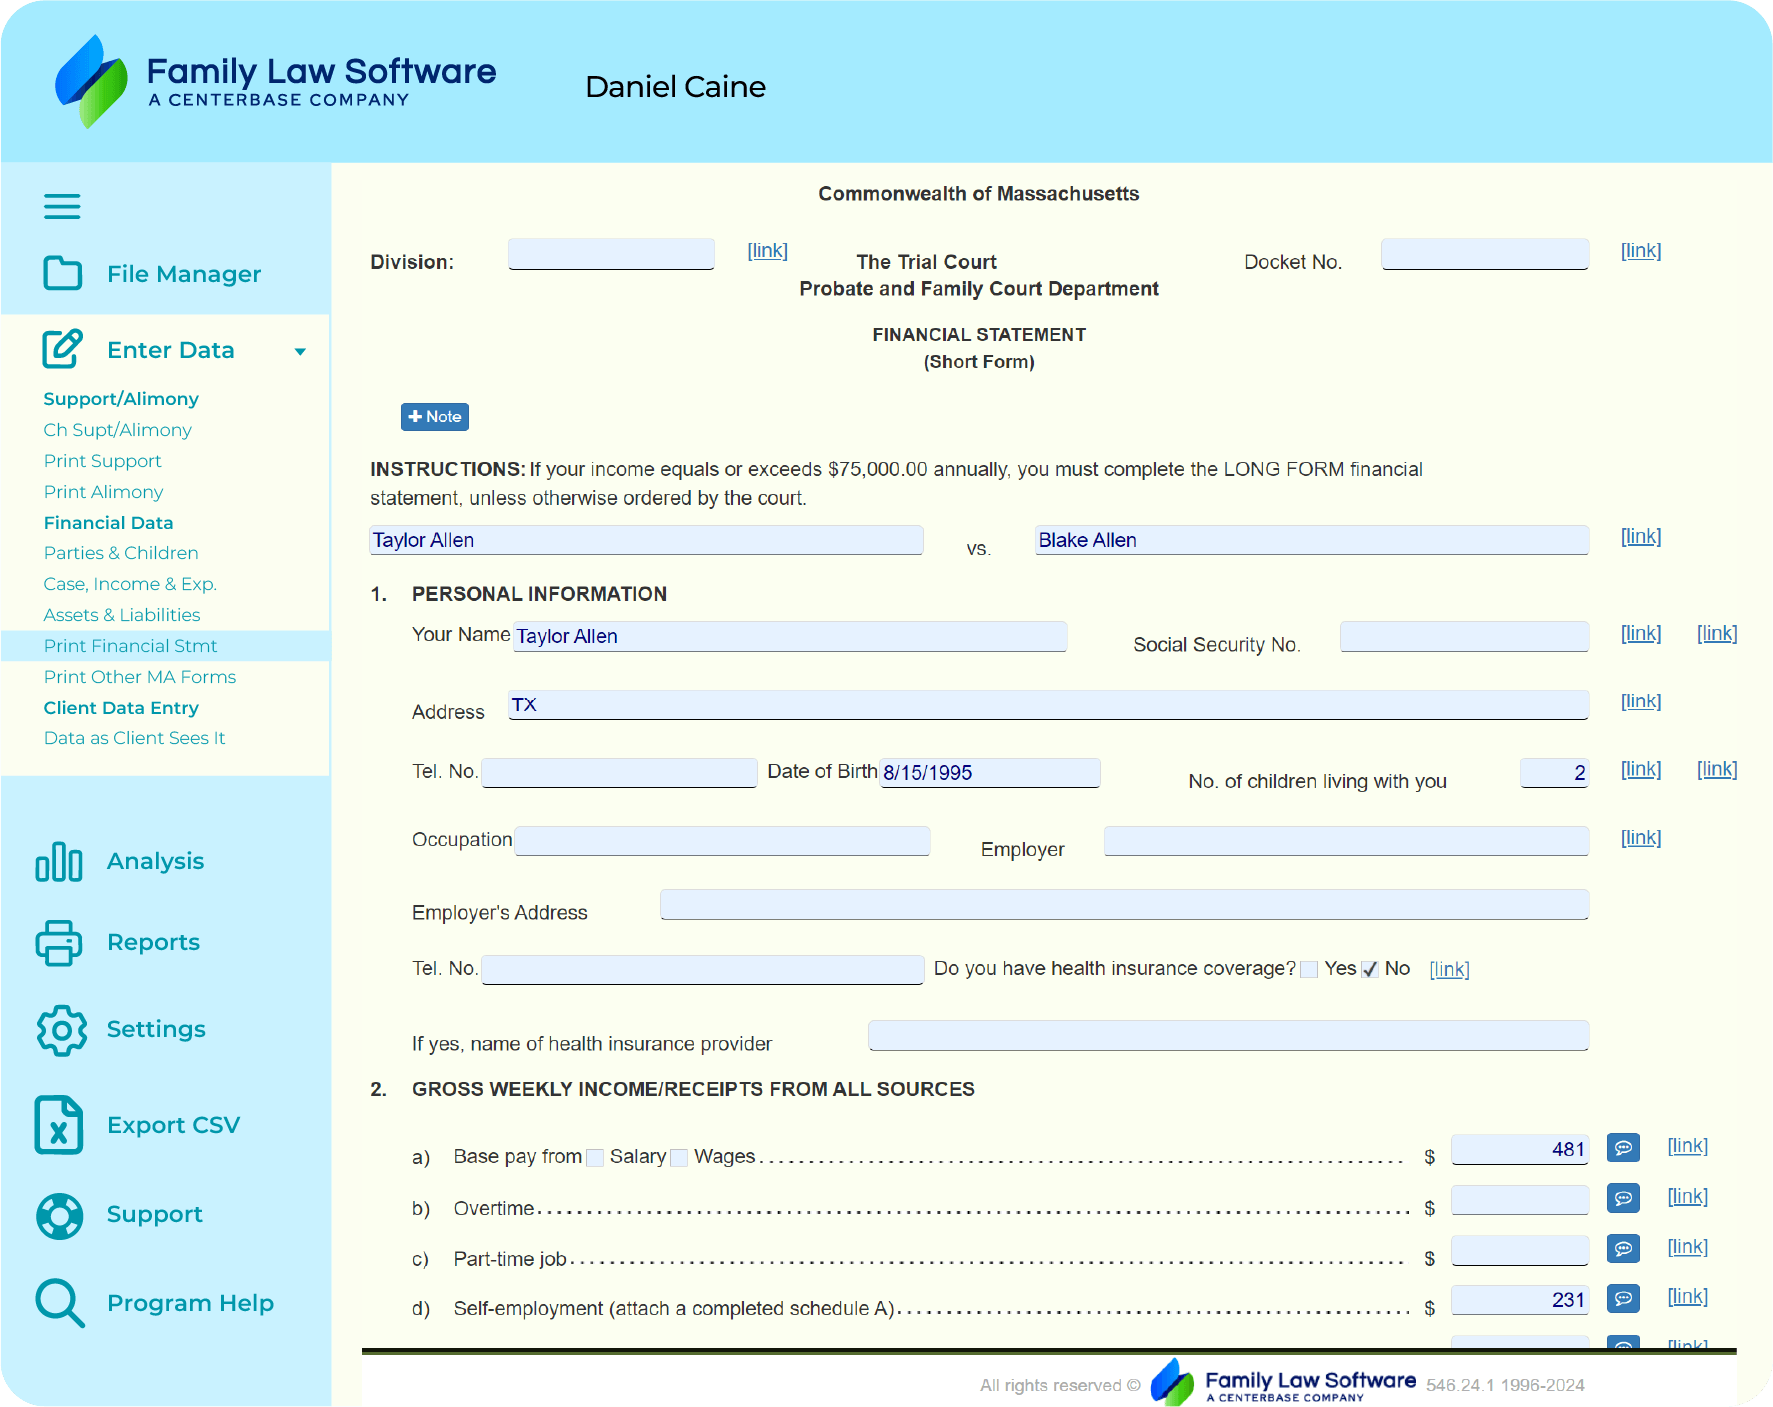
Task: Collapse the Enter Data dropdown arrow
Action: 300,351
